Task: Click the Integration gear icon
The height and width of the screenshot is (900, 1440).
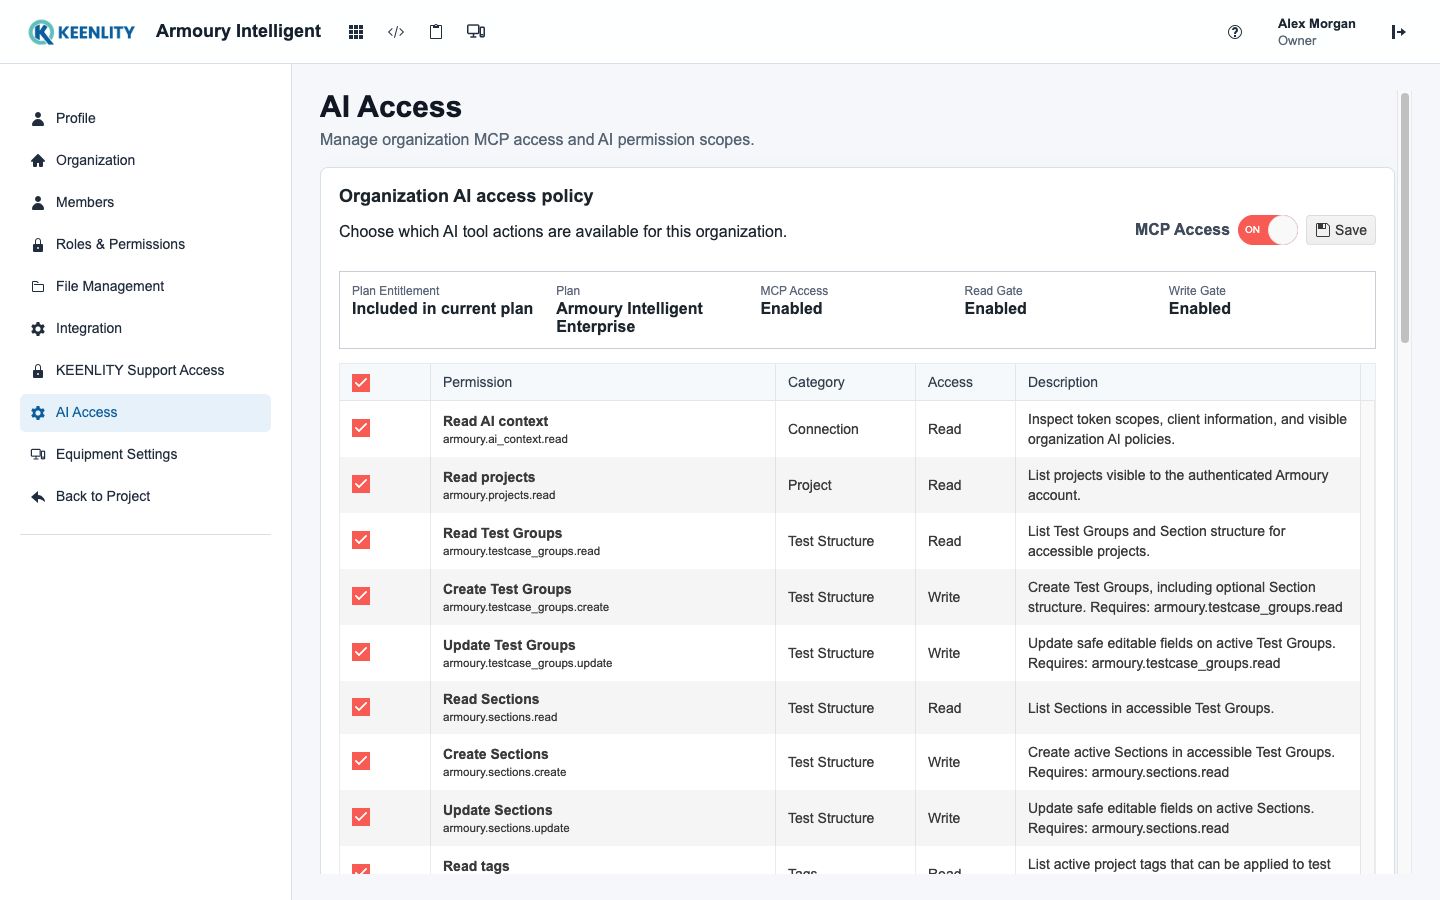Action: point(38,328)
